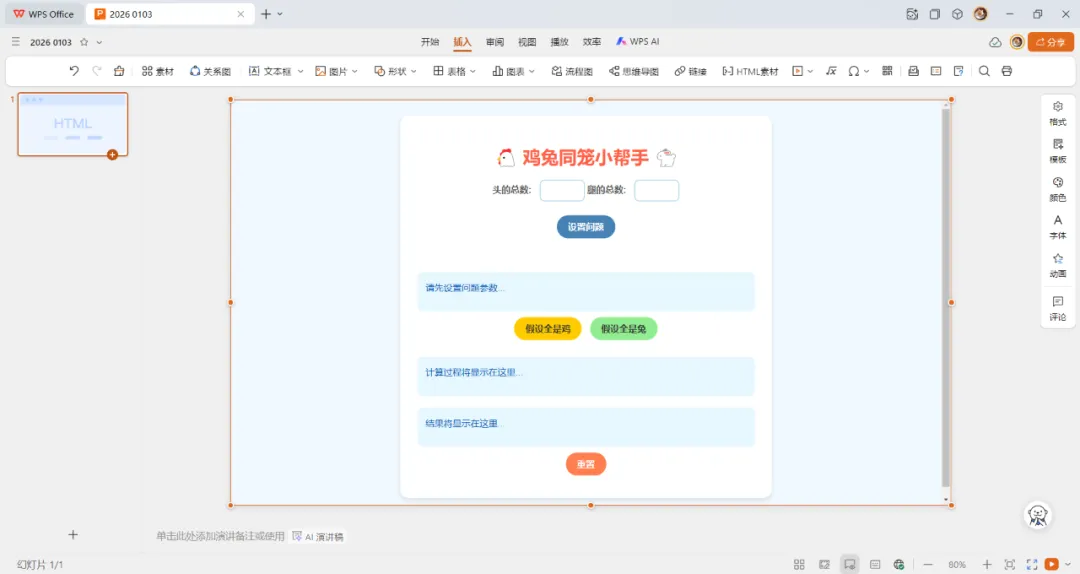
Task: Expand the 形状 dropdown arrow
Action: [413, 71]
